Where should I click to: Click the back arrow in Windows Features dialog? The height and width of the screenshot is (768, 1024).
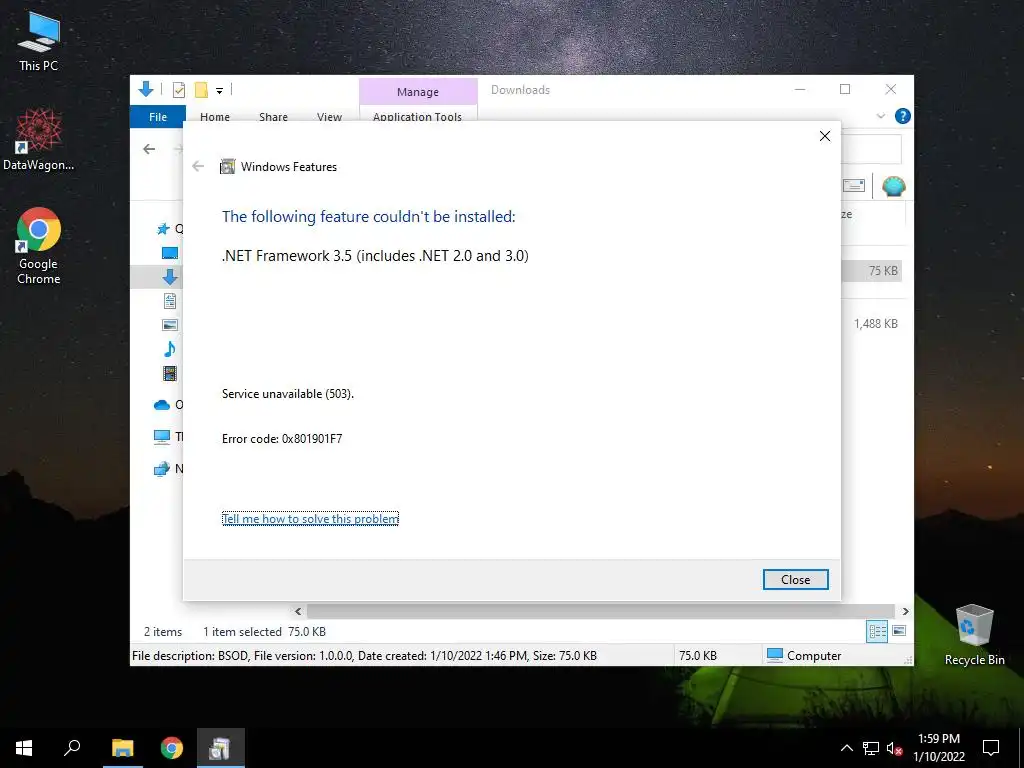coord(199,167)
